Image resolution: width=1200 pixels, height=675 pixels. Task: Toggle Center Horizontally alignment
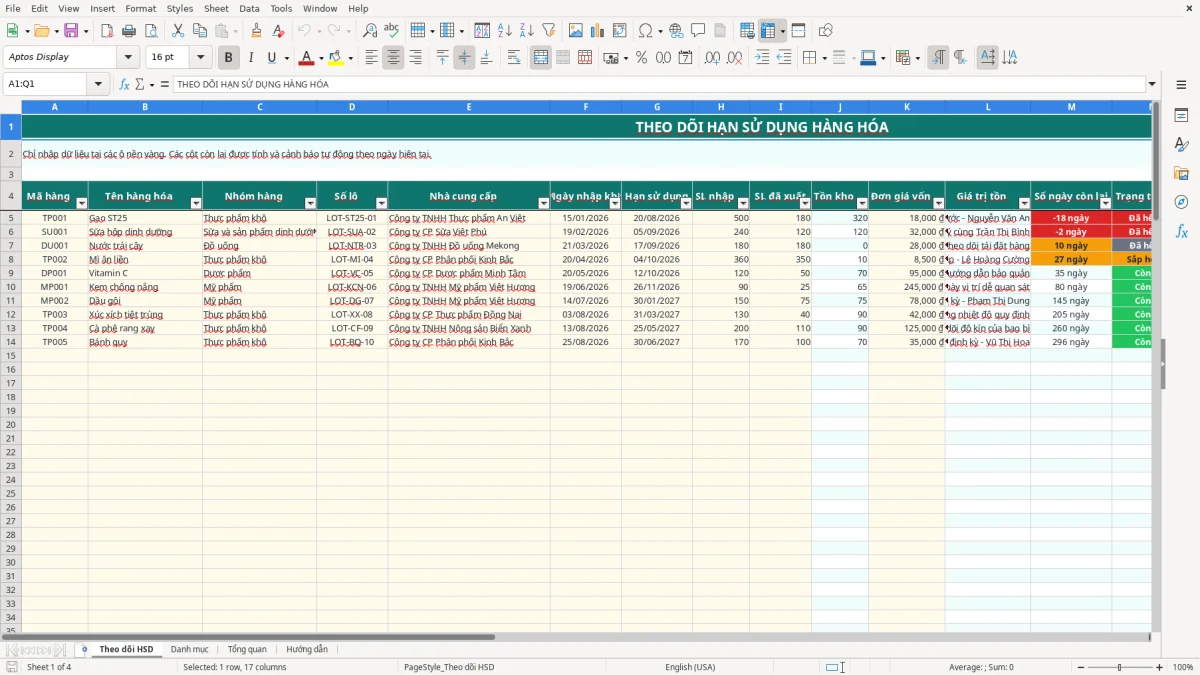[393, 58]
